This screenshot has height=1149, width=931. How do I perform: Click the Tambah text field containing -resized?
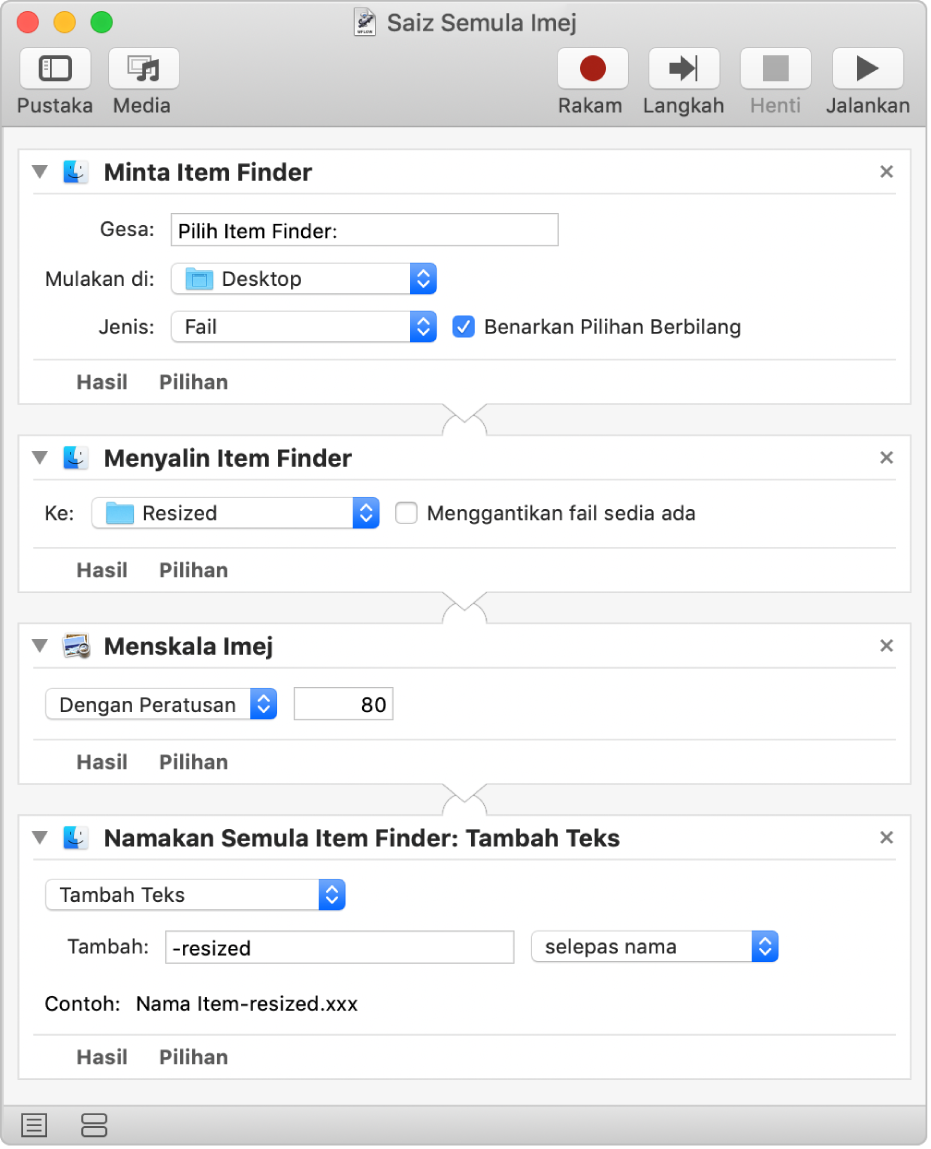click(x=339, y=948)
